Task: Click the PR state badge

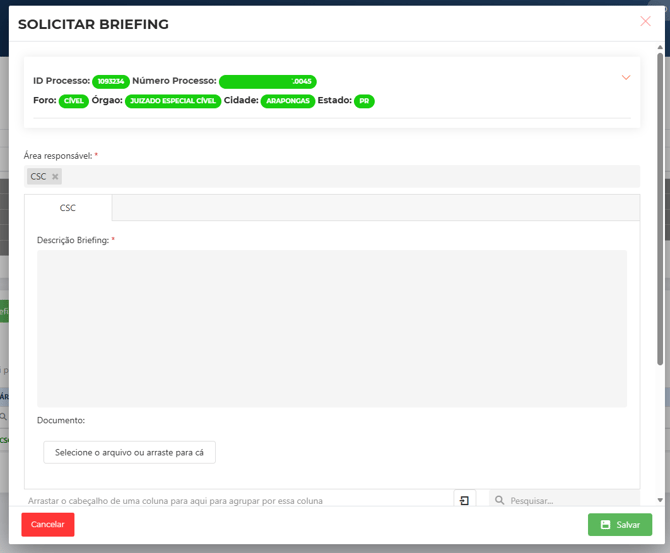Action: pos(364,101)
